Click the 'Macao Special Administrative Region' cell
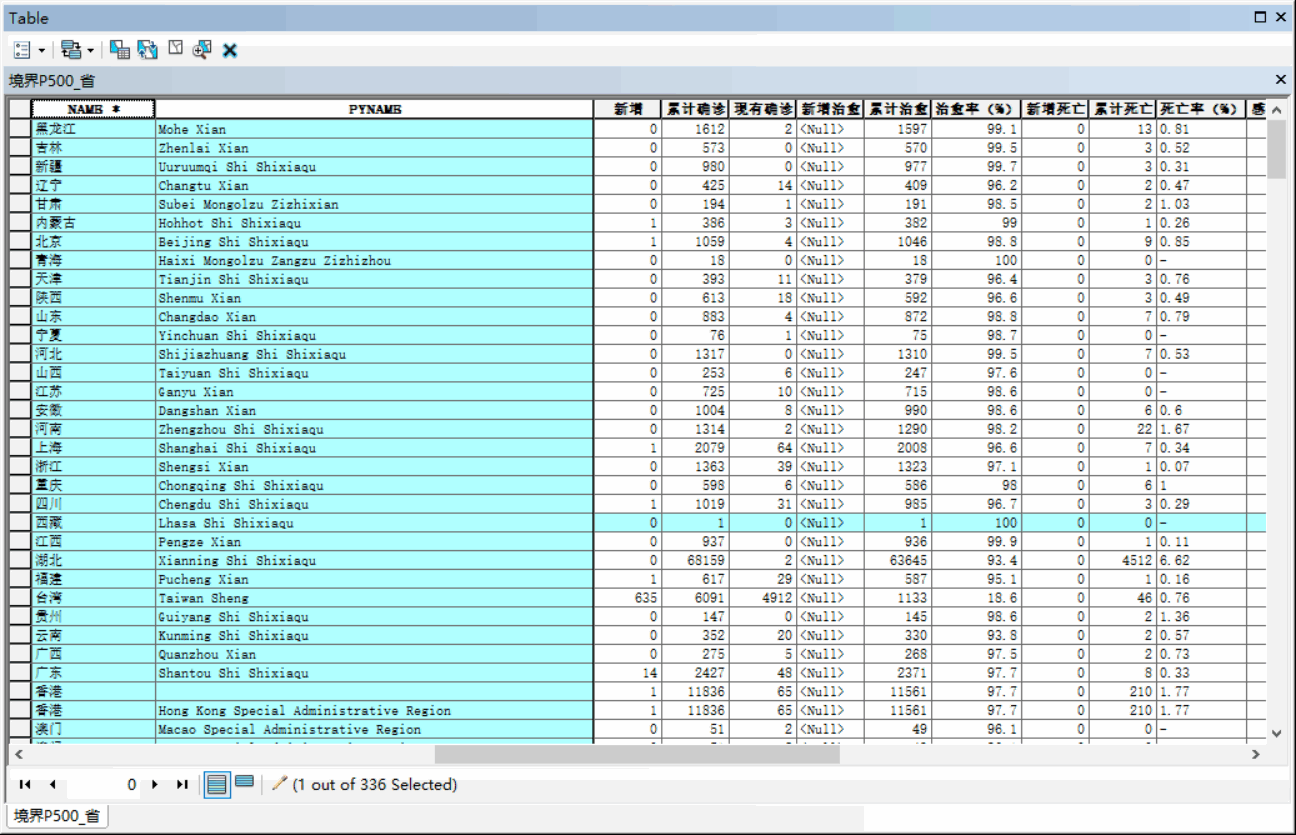Image resolution: width=1296 pixels, height=835 pixels. pyautogui.click(x=375, y=730)
